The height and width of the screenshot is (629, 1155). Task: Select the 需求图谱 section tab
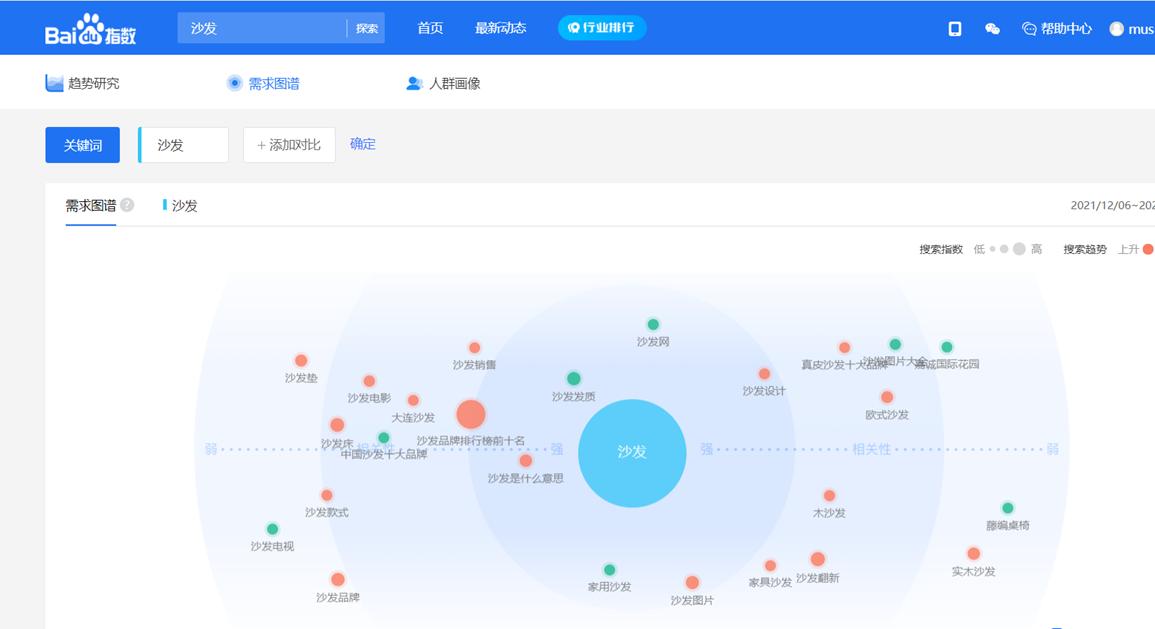point(91,205)
